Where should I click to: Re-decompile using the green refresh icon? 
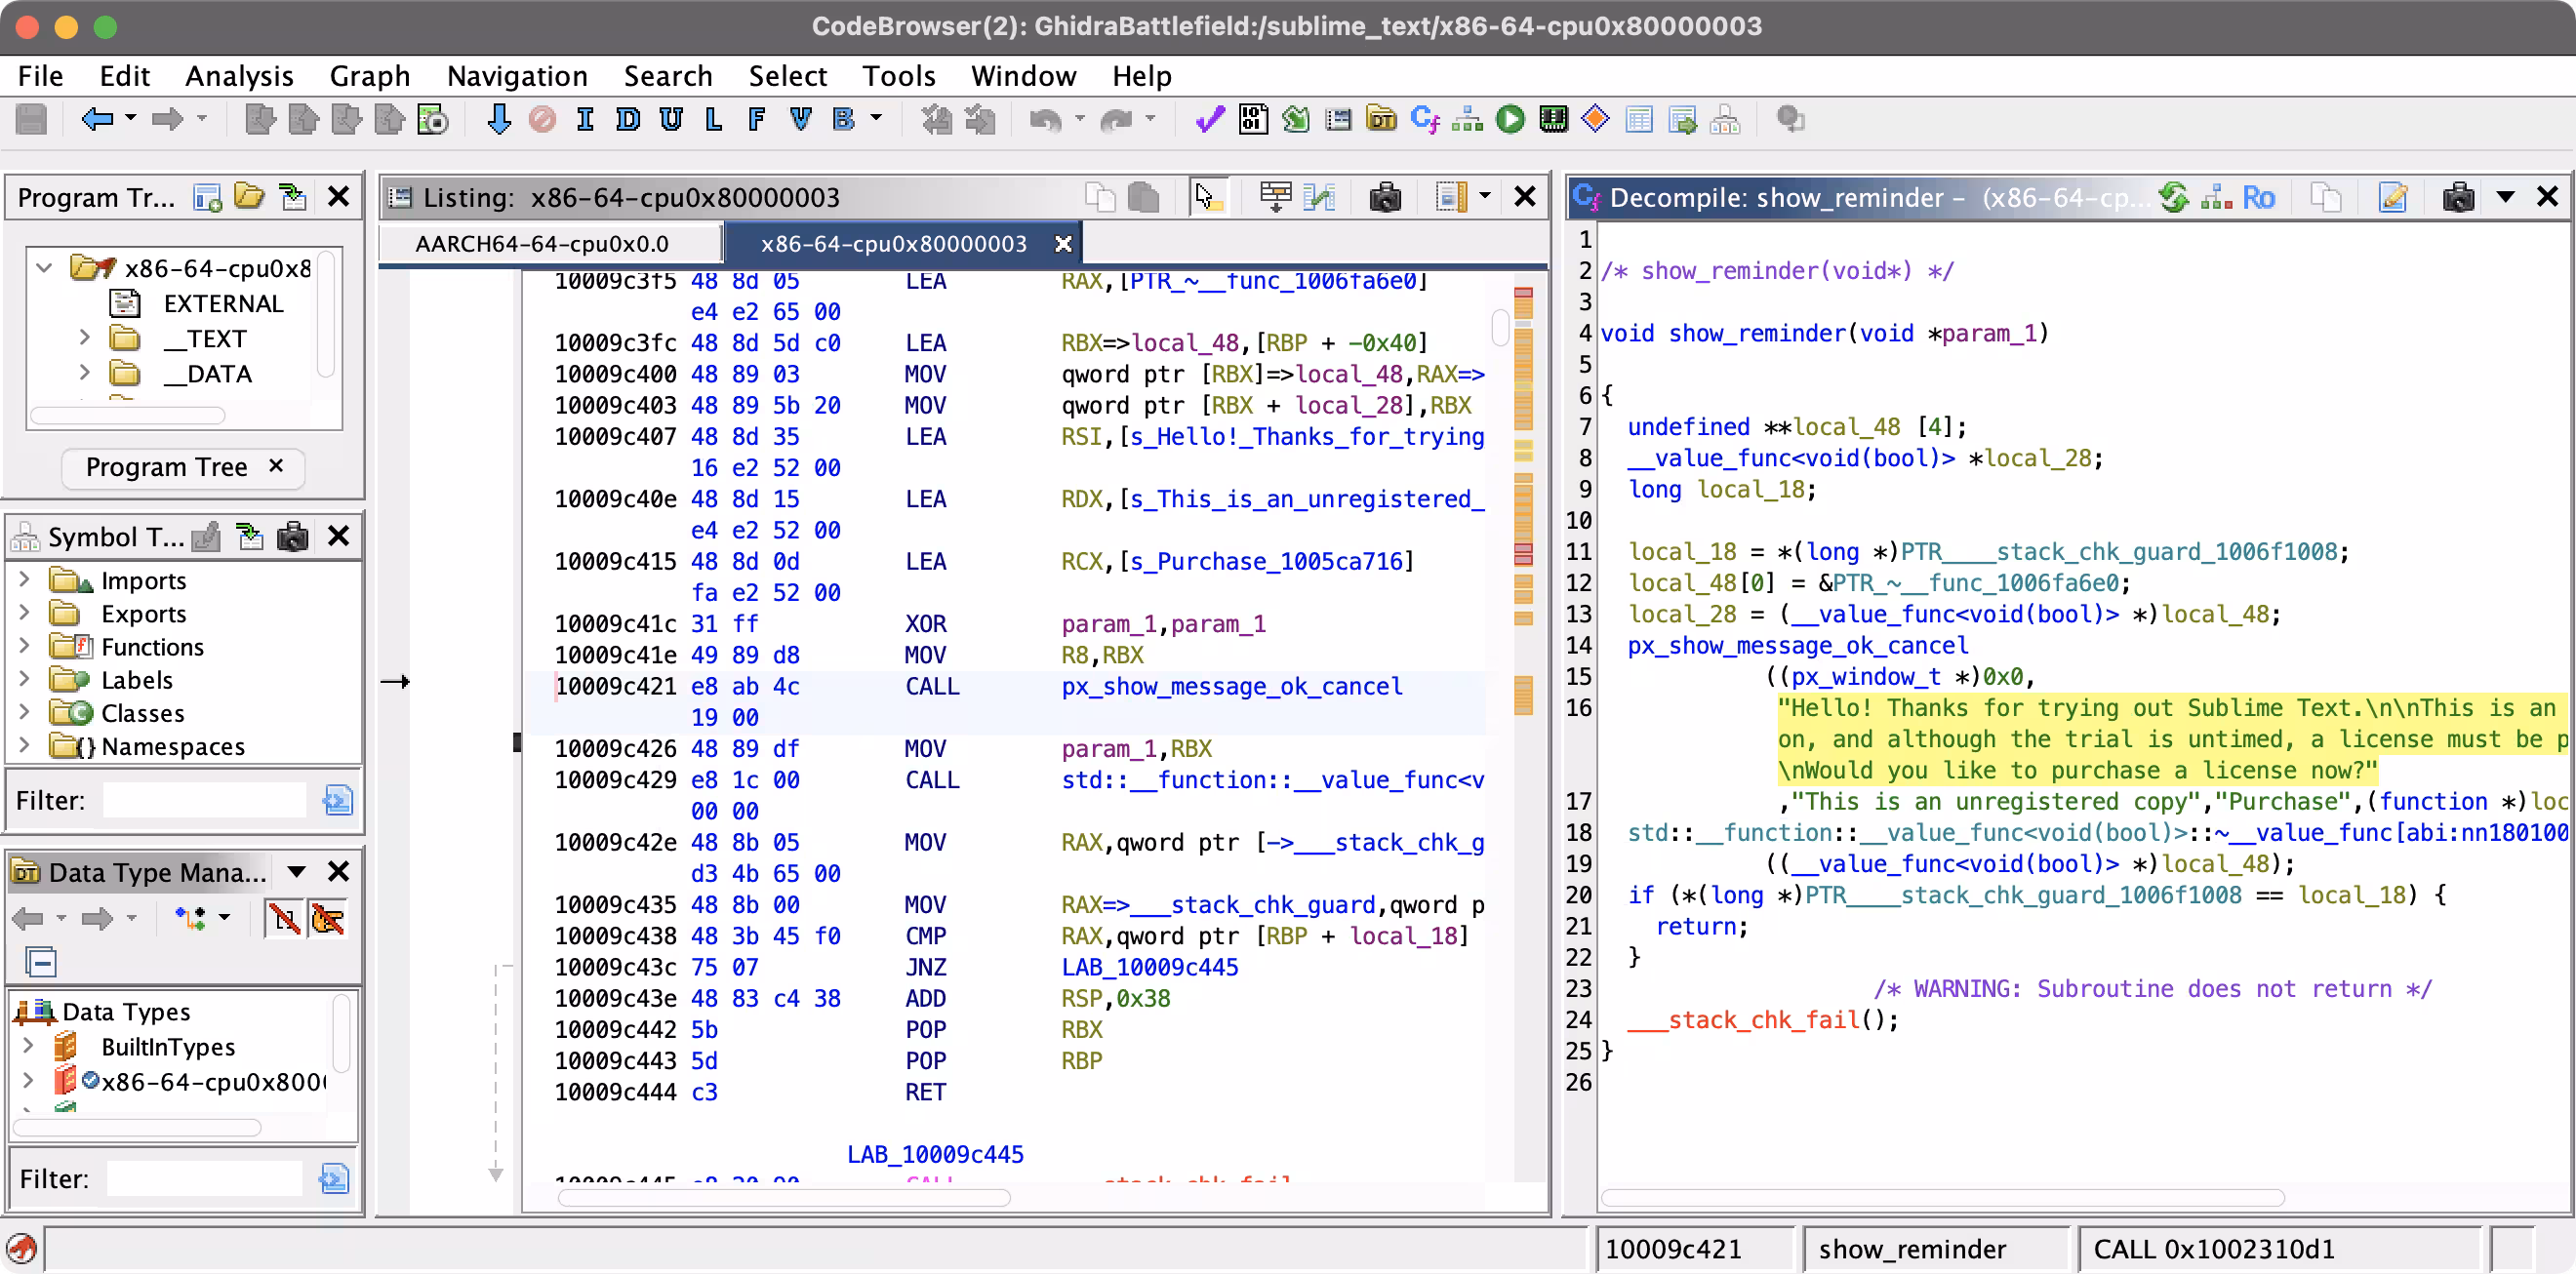2173,197
